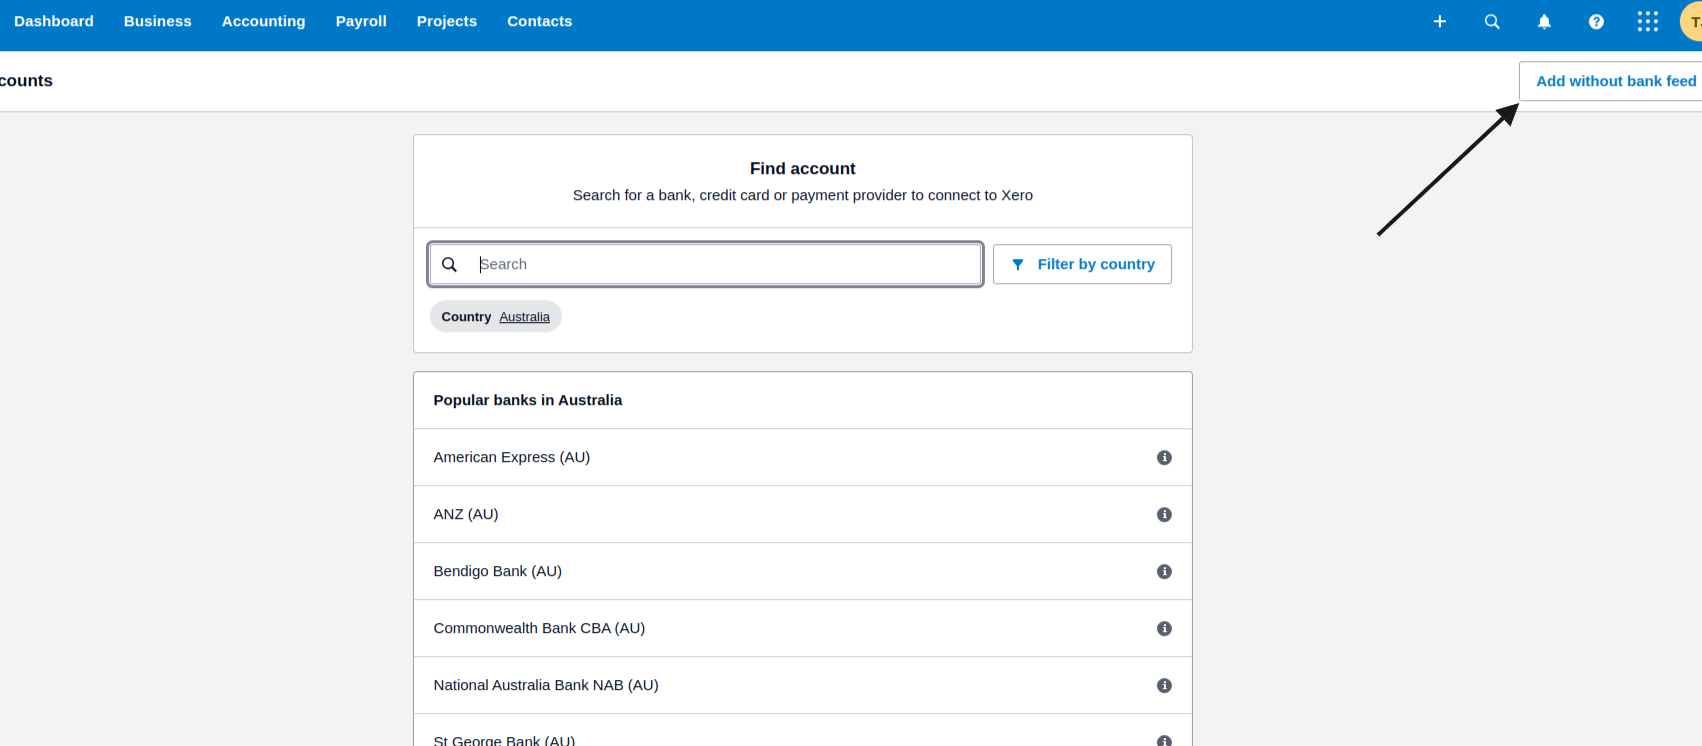Open the Payroll menu

[x=361, y=21]
